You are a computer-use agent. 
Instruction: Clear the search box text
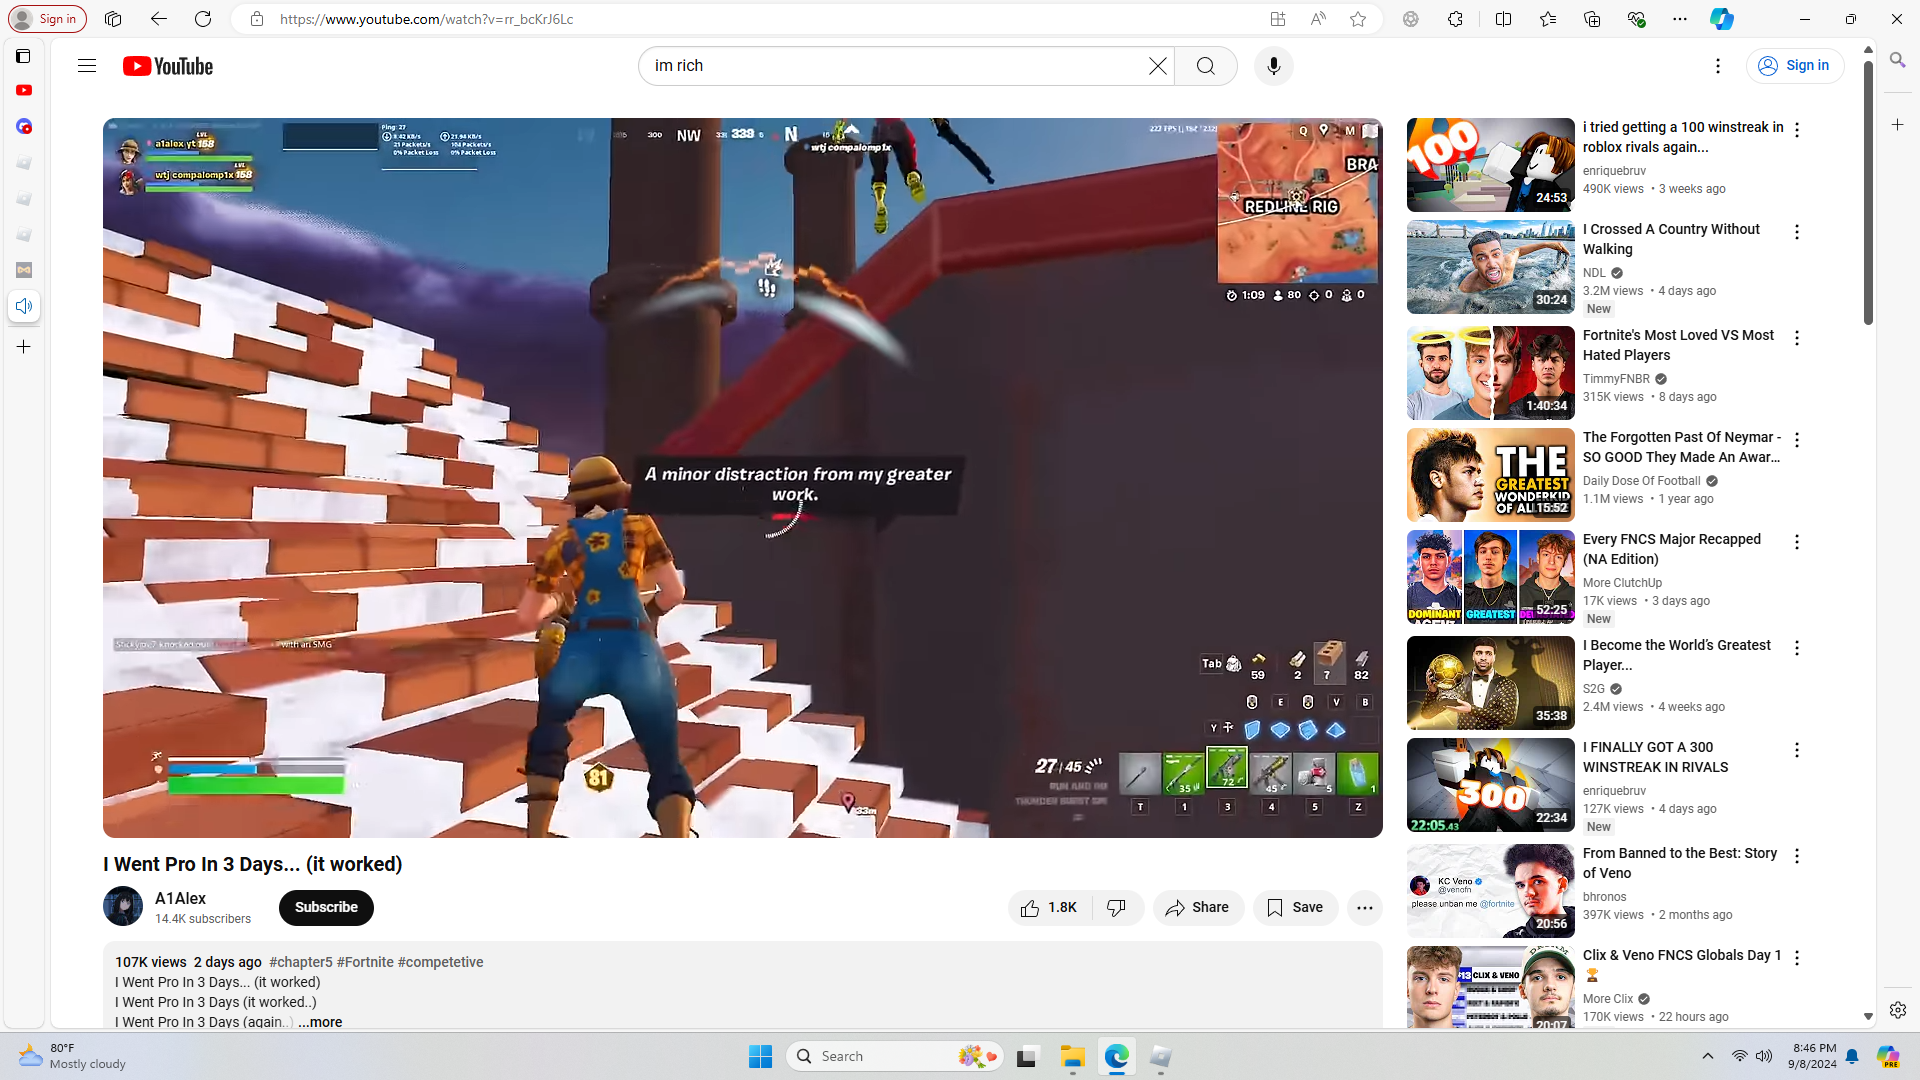pyautogui.click(x=1157, y=66)
